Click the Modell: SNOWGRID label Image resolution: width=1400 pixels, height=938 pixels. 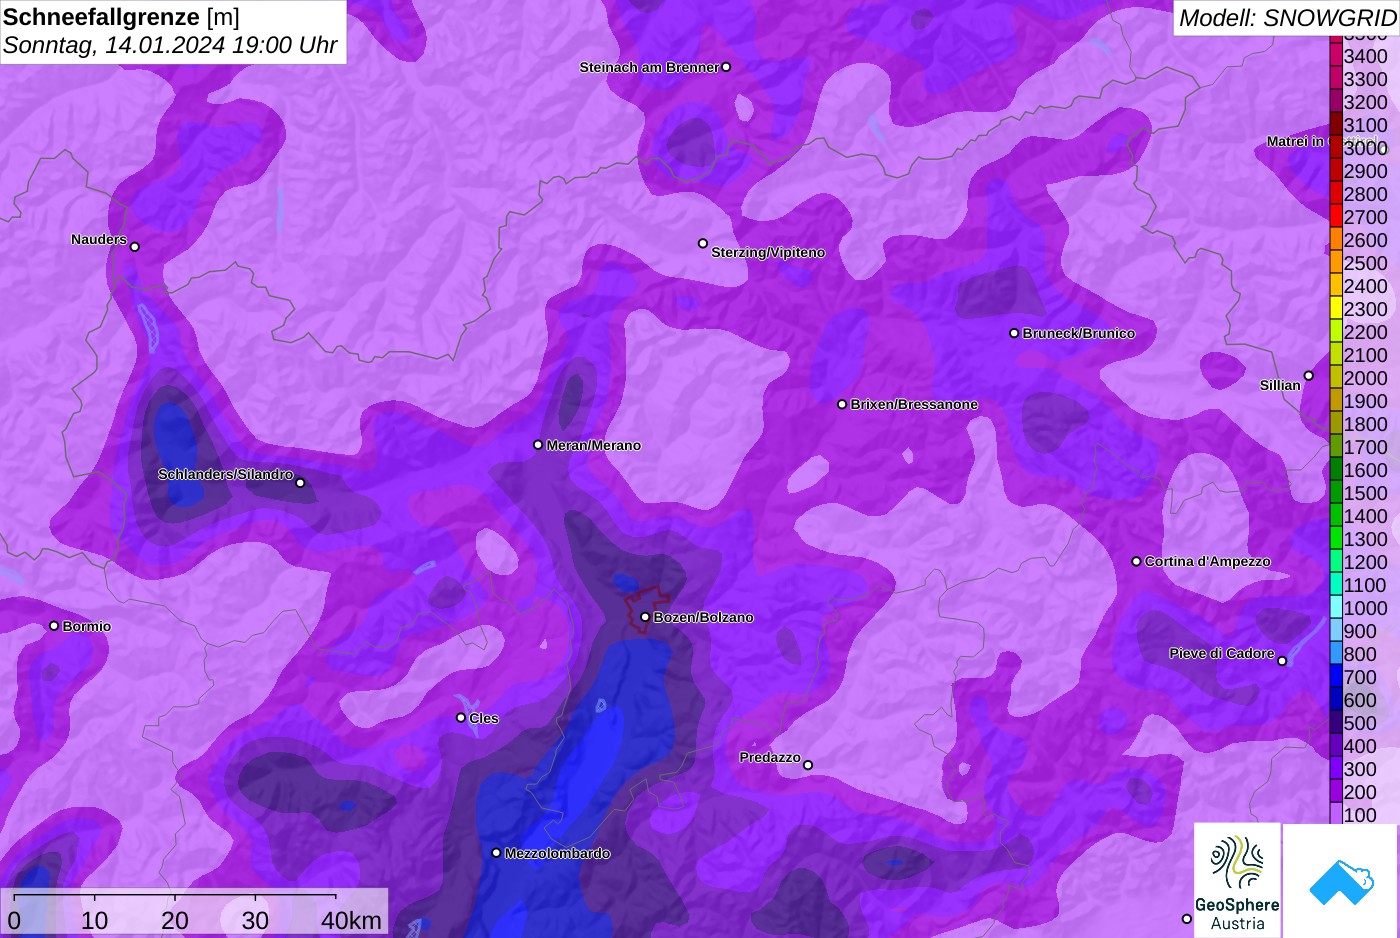click(1287, 18)
